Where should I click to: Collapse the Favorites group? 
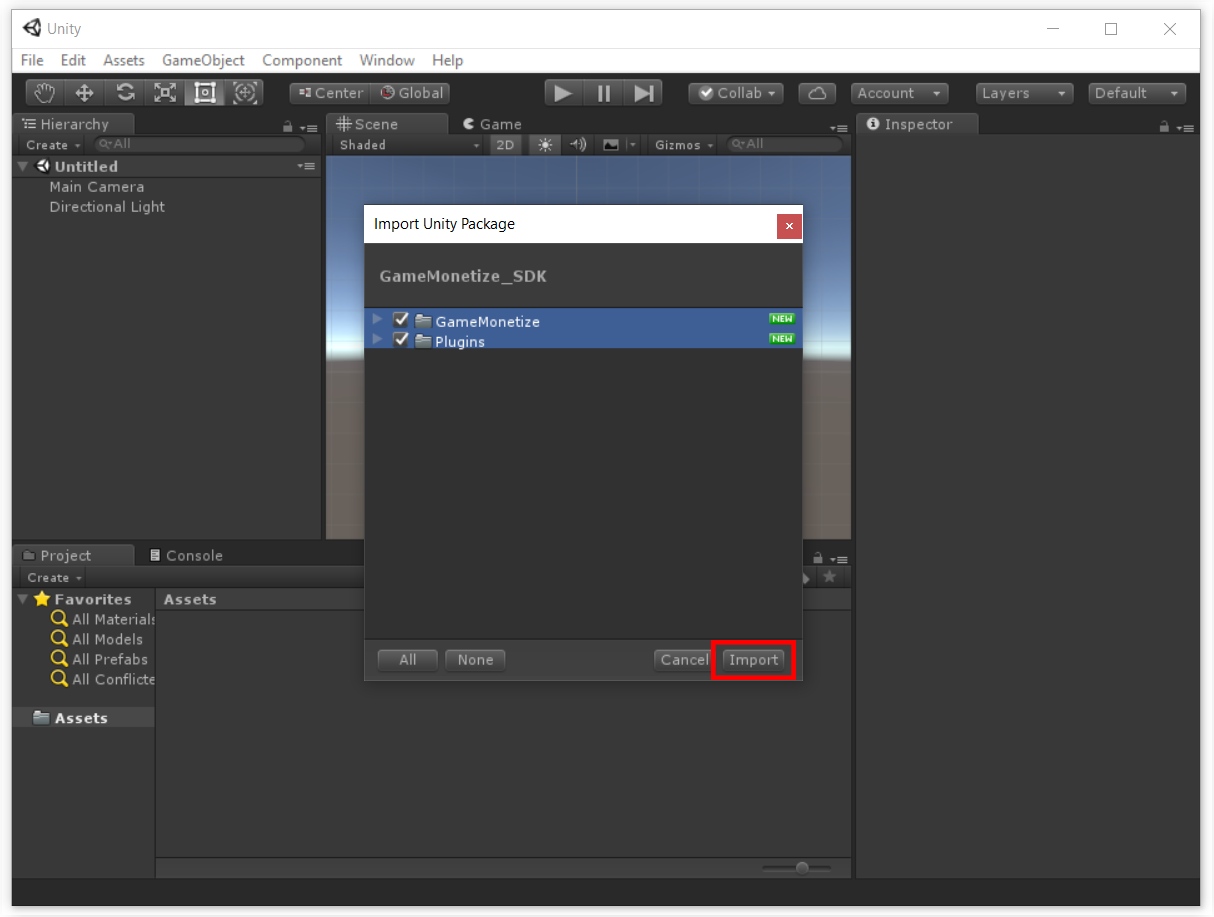tap(23, 599)
